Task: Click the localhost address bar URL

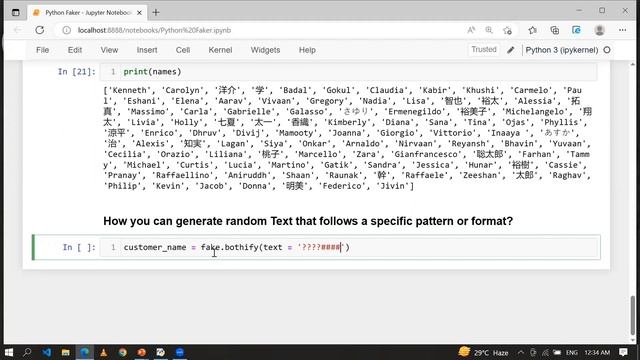Action: pos(154,30)
